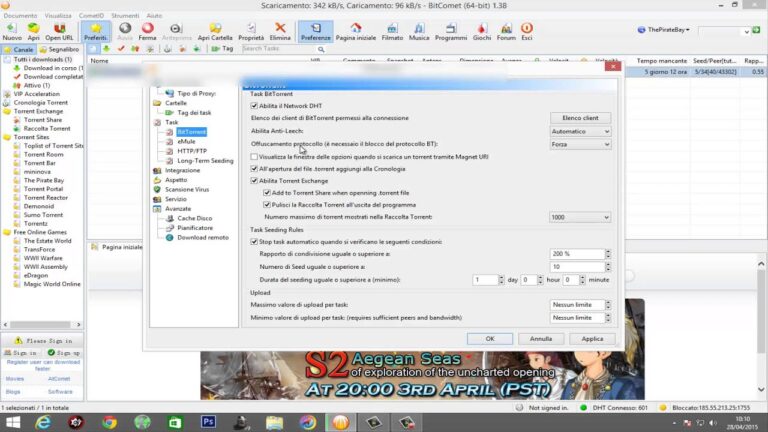Open max torrent 1000 dropdown
This screenshot has height=432, width=768.
click(x=580, y=217)
